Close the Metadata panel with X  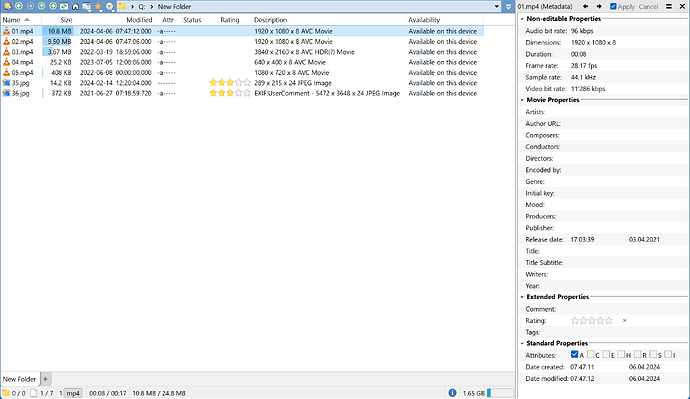683,6
